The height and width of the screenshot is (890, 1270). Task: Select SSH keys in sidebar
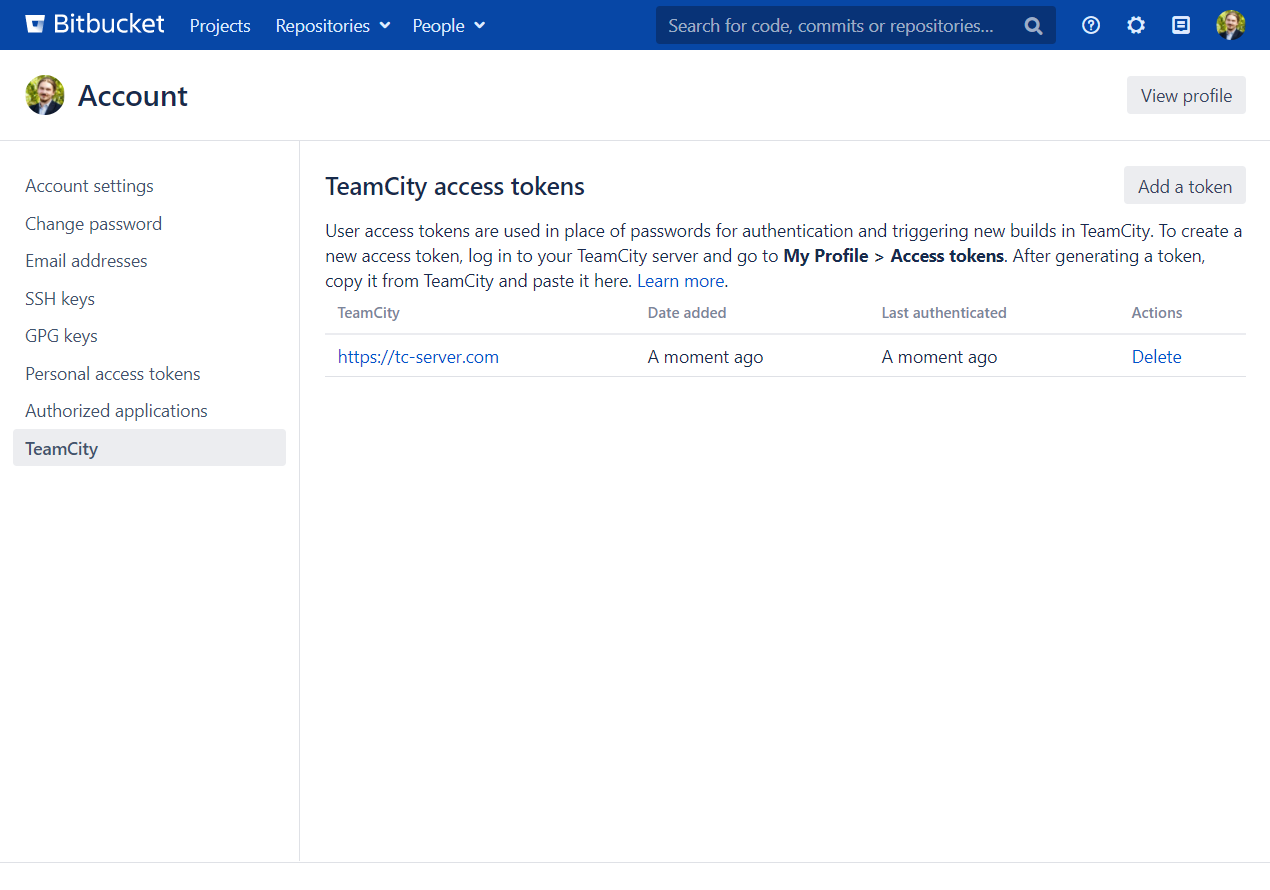[x=60, y=298]
